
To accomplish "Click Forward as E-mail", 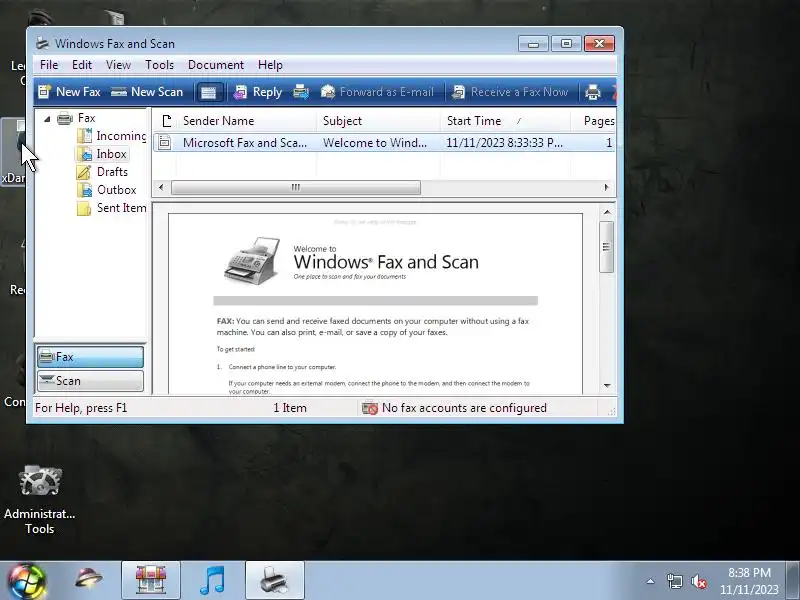I will pos(377,92).
